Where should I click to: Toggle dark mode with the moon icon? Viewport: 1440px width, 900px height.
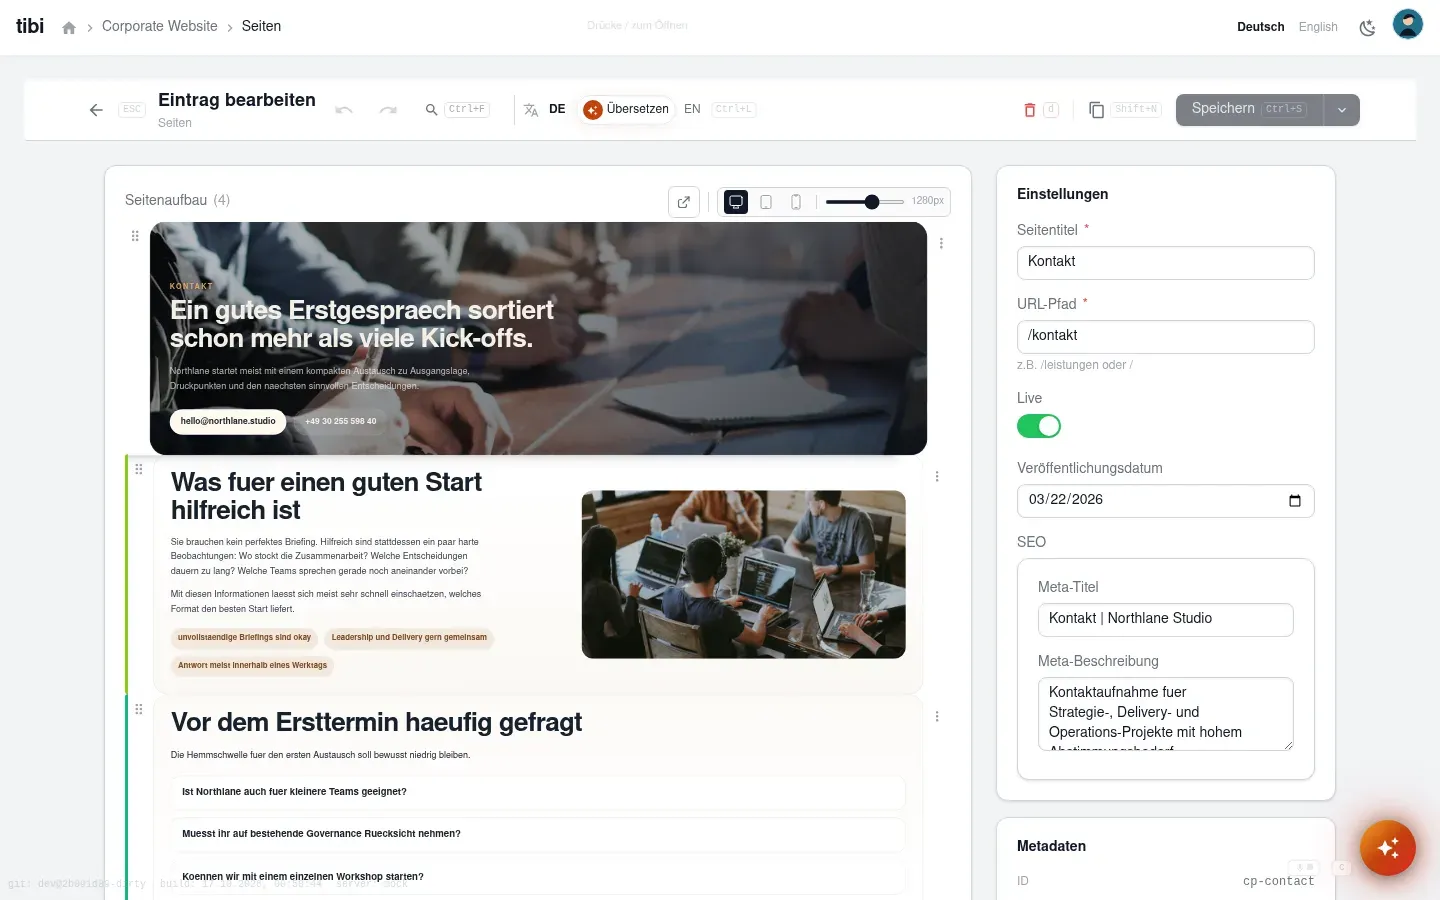(1367, 28)
